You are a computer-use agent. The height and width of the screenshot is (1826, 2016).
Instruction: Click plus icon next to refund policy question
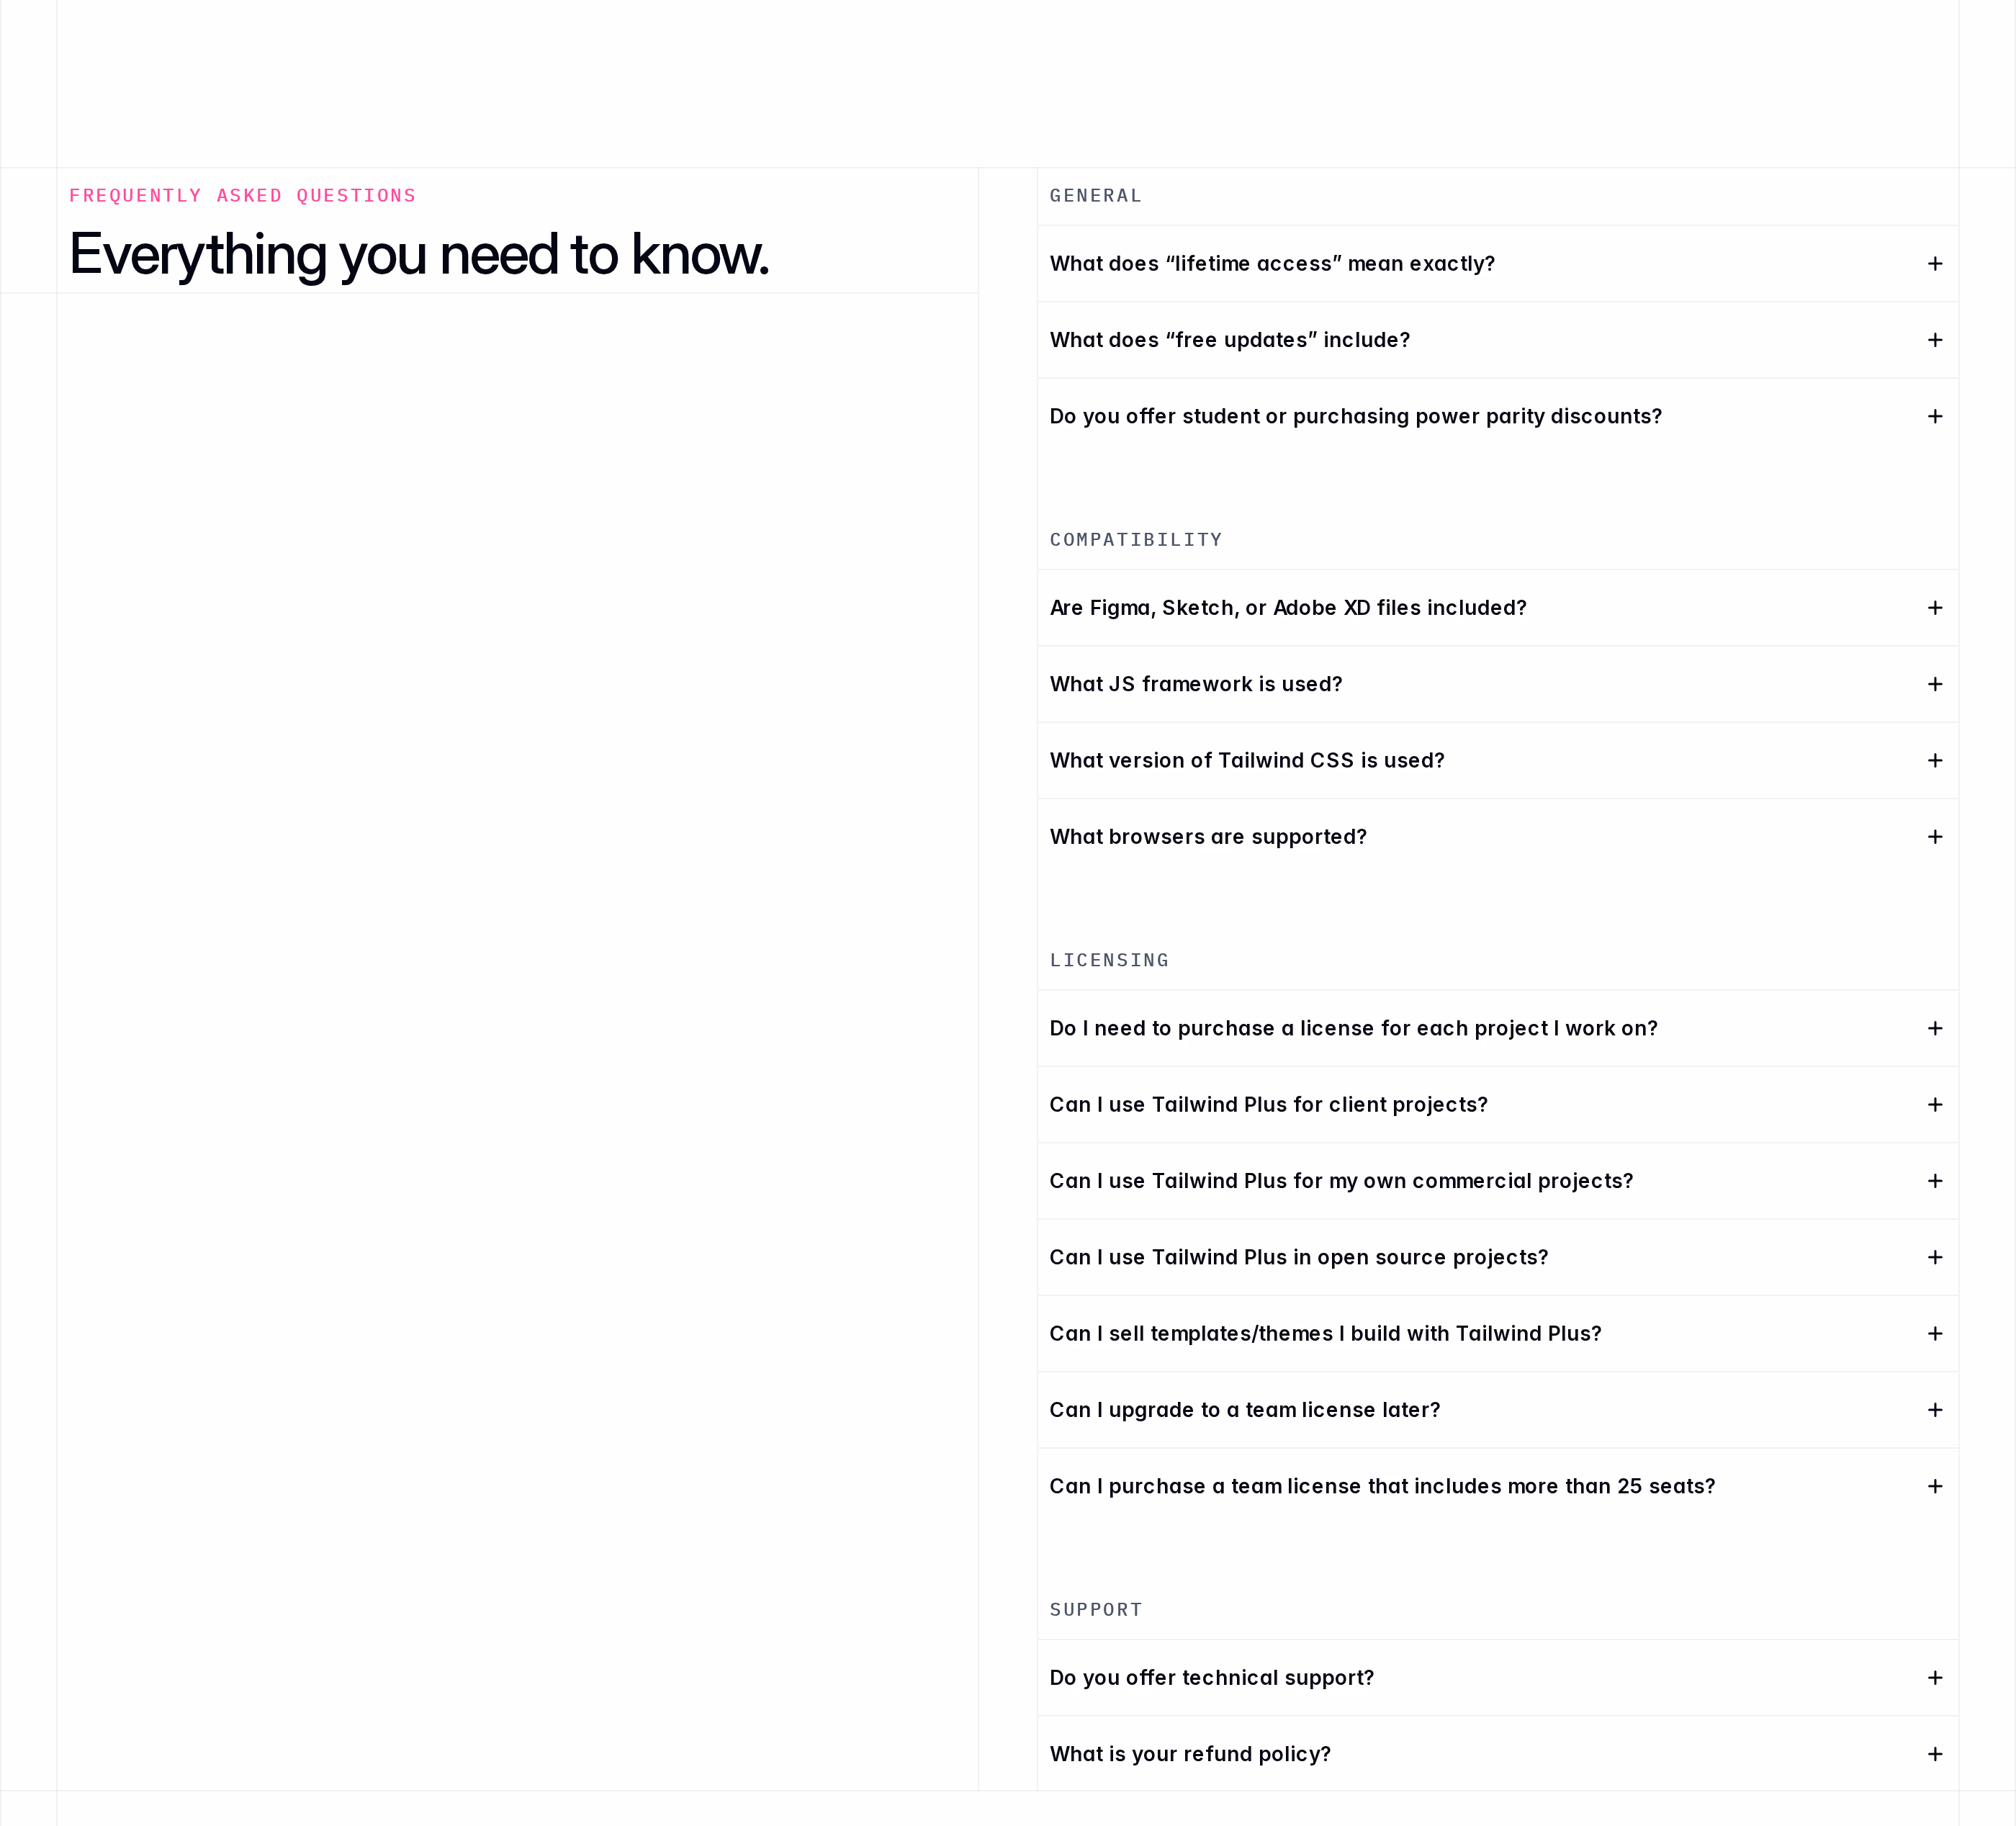(1934, 1754)
